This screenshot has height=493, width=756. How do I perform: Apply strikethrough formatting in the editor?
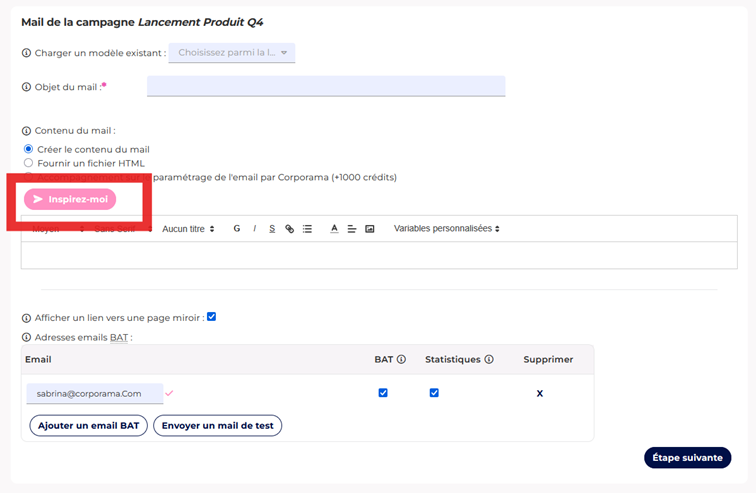click(272, 229)
